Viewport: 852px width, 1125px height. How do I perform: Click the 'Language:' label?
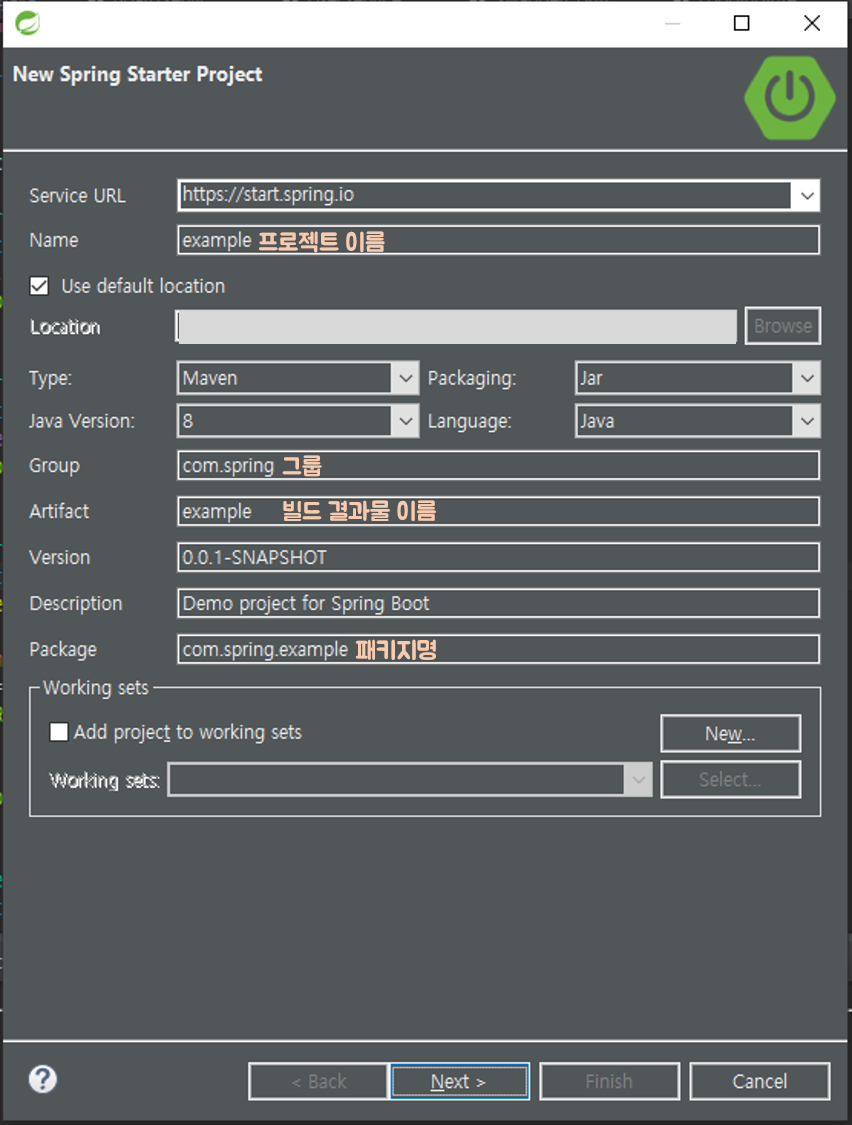click(x=469, y=422)
